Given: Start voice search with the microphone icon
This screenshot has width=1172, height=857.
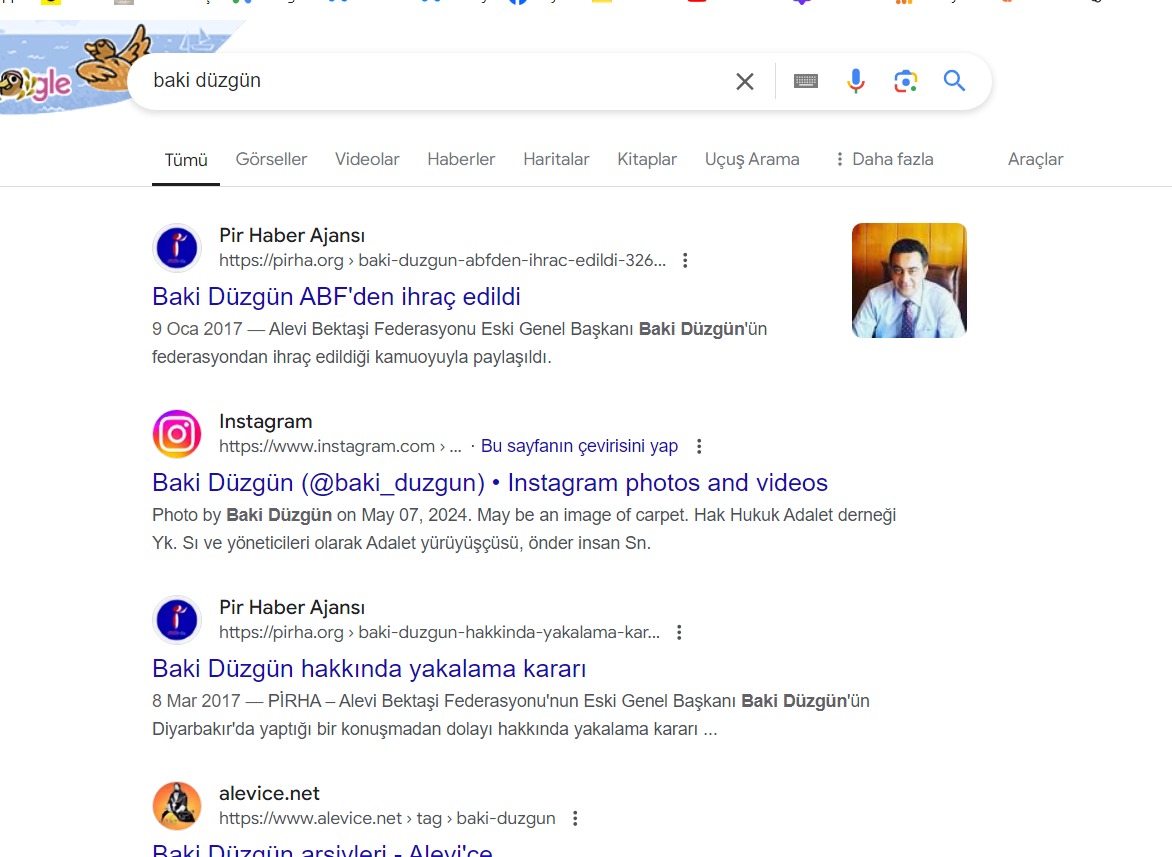Looking at the screenshot, I should (x=856, y=81).
